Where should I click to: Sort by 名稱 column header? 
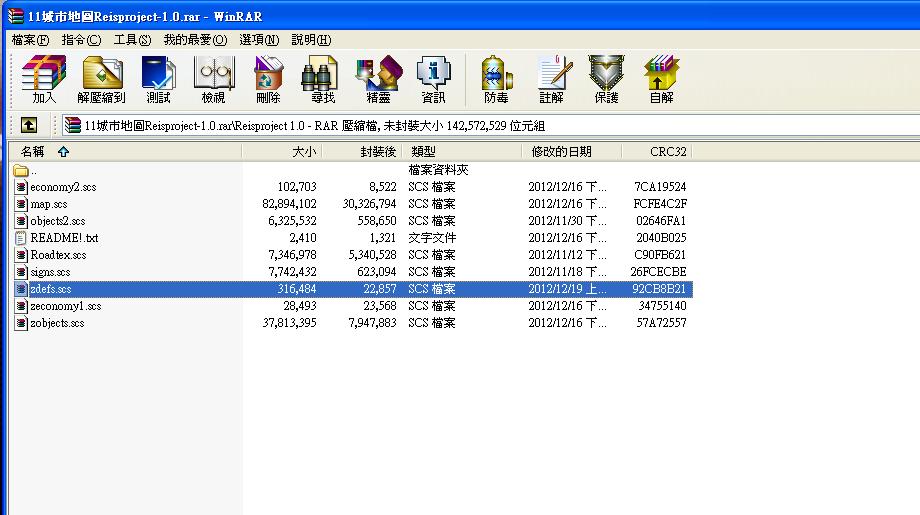pos(126,152)
